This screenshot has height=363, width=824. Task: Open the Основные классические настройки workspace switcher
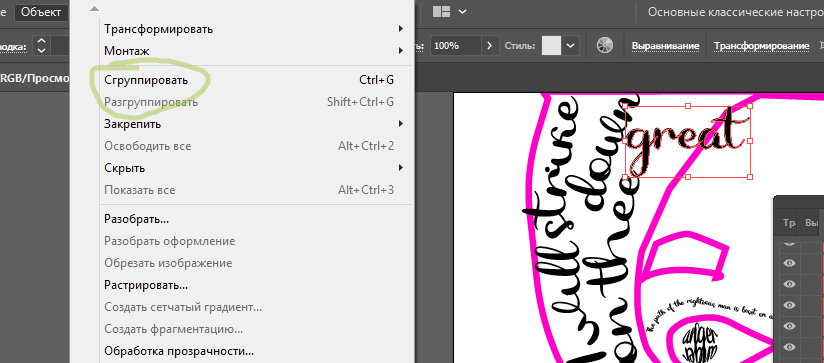[735, 12]
